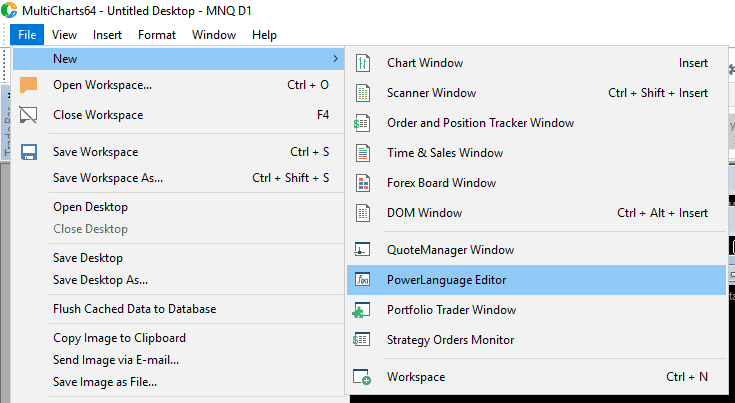Image resolution: width=735 pixels, height=403 pixels.
Task: Select Save Desktop
Action: (x=179, y=258)
